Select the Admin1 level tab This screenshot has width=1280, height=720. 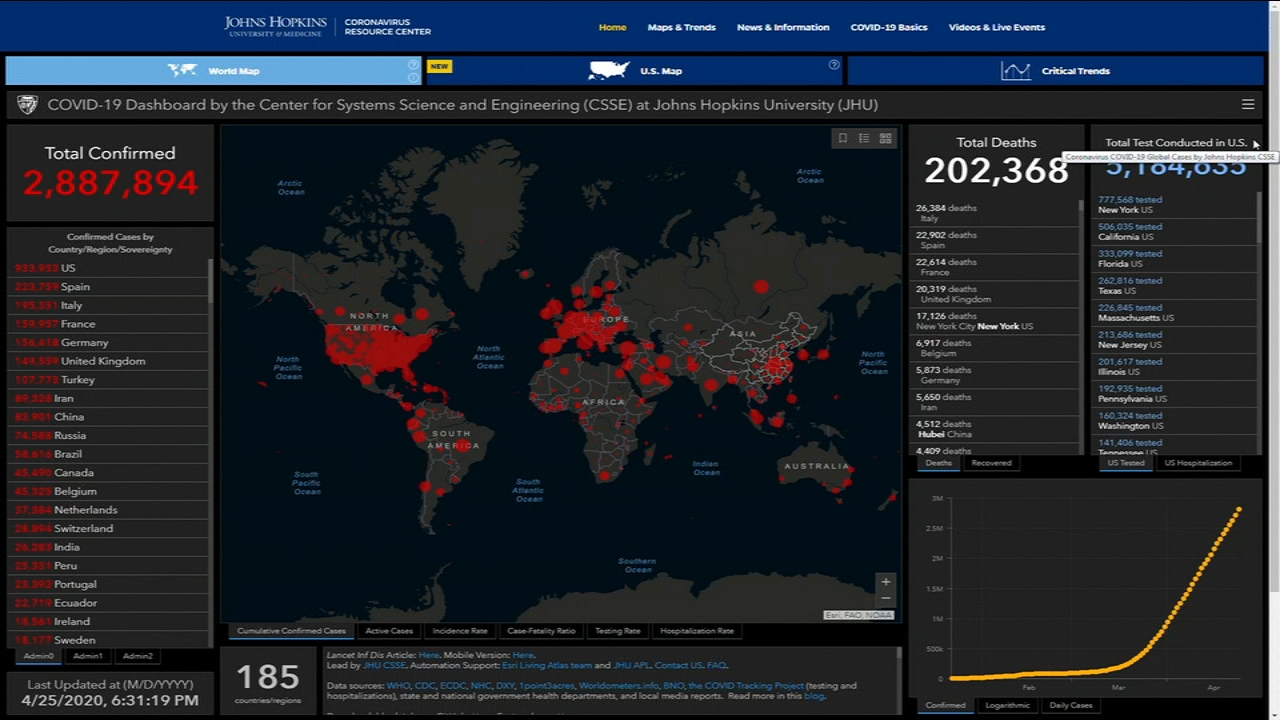tap(88, 656)
